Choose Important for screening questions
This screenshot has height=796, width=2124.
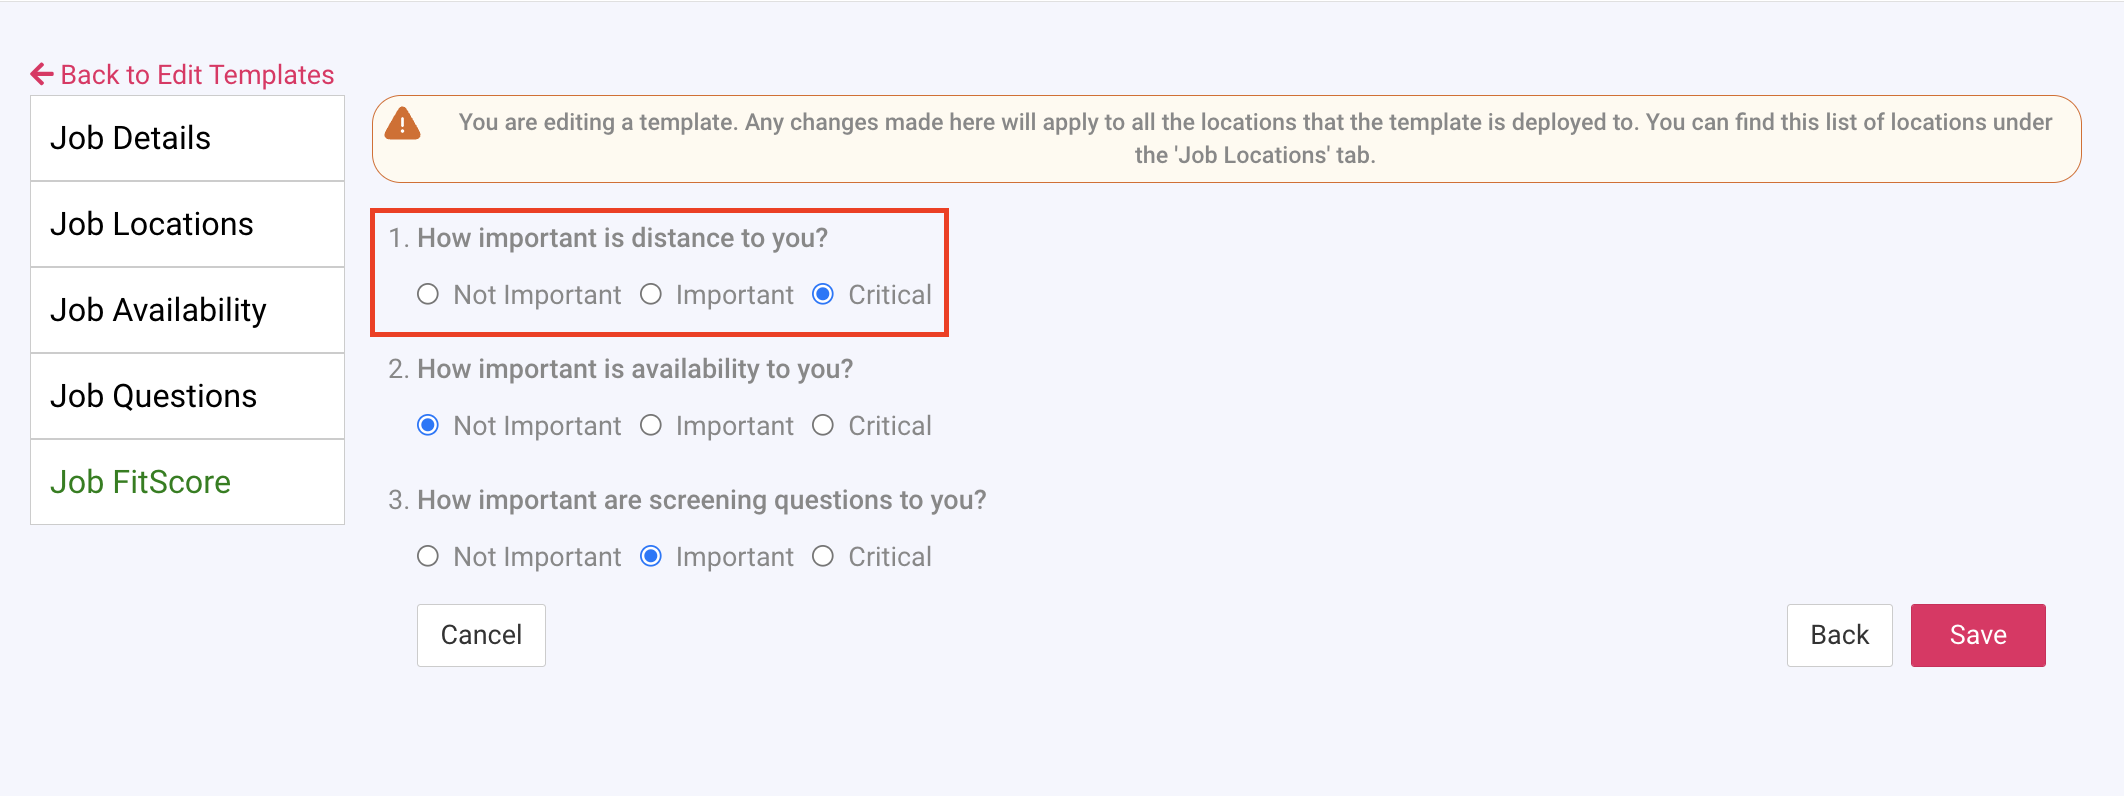point(651,556)
